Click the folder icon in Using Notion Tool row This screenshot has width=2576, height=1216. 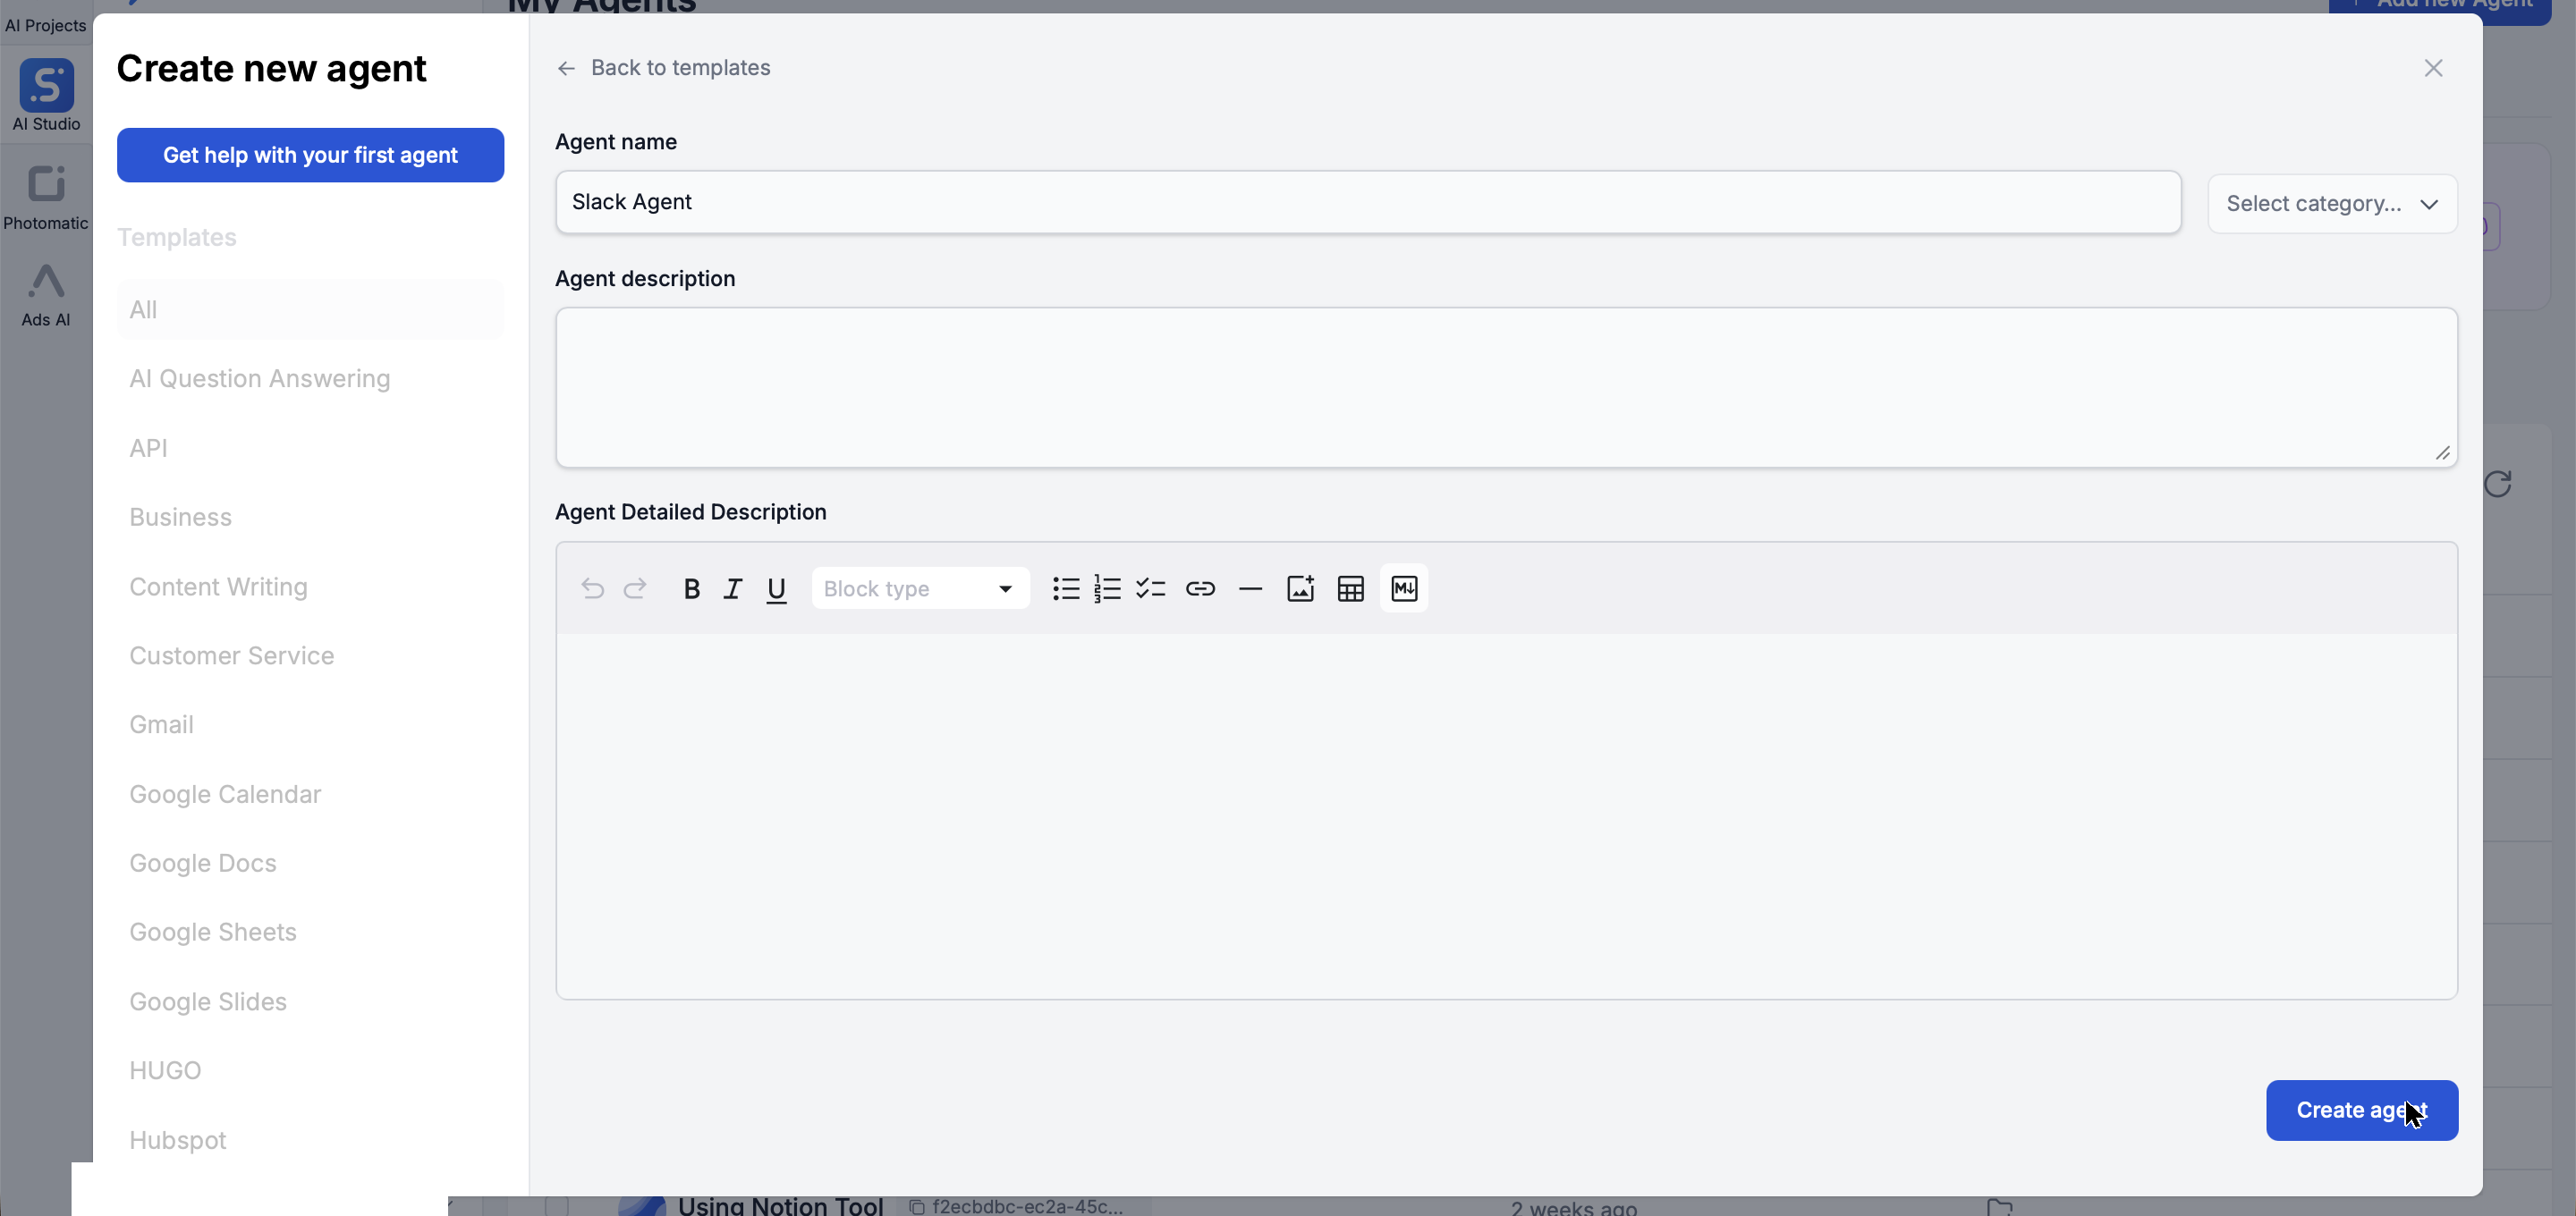pyautogui.click(x=2000, y=1206)
